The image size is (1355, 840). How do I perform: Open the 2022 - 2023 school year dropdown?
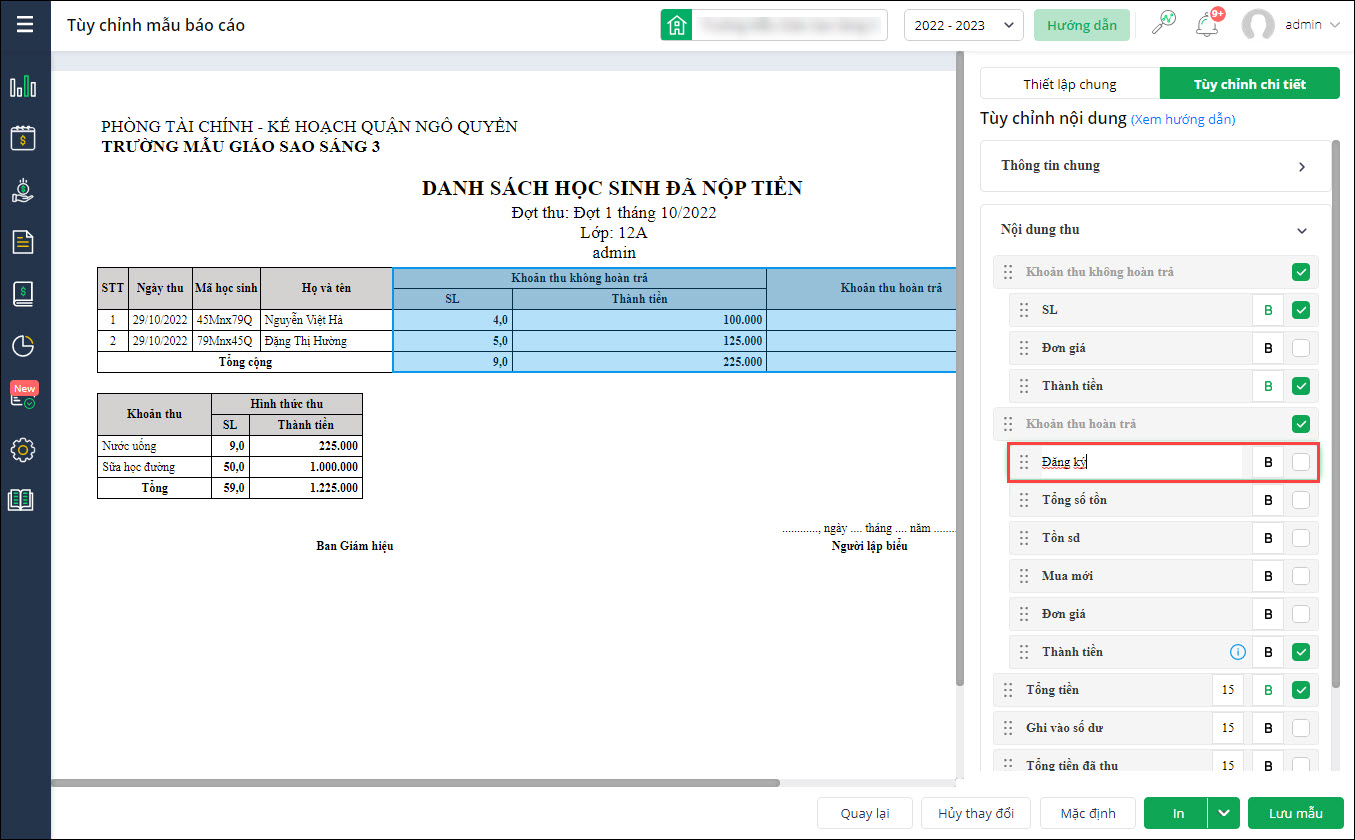pyautogui.click(x=962, y=25)
